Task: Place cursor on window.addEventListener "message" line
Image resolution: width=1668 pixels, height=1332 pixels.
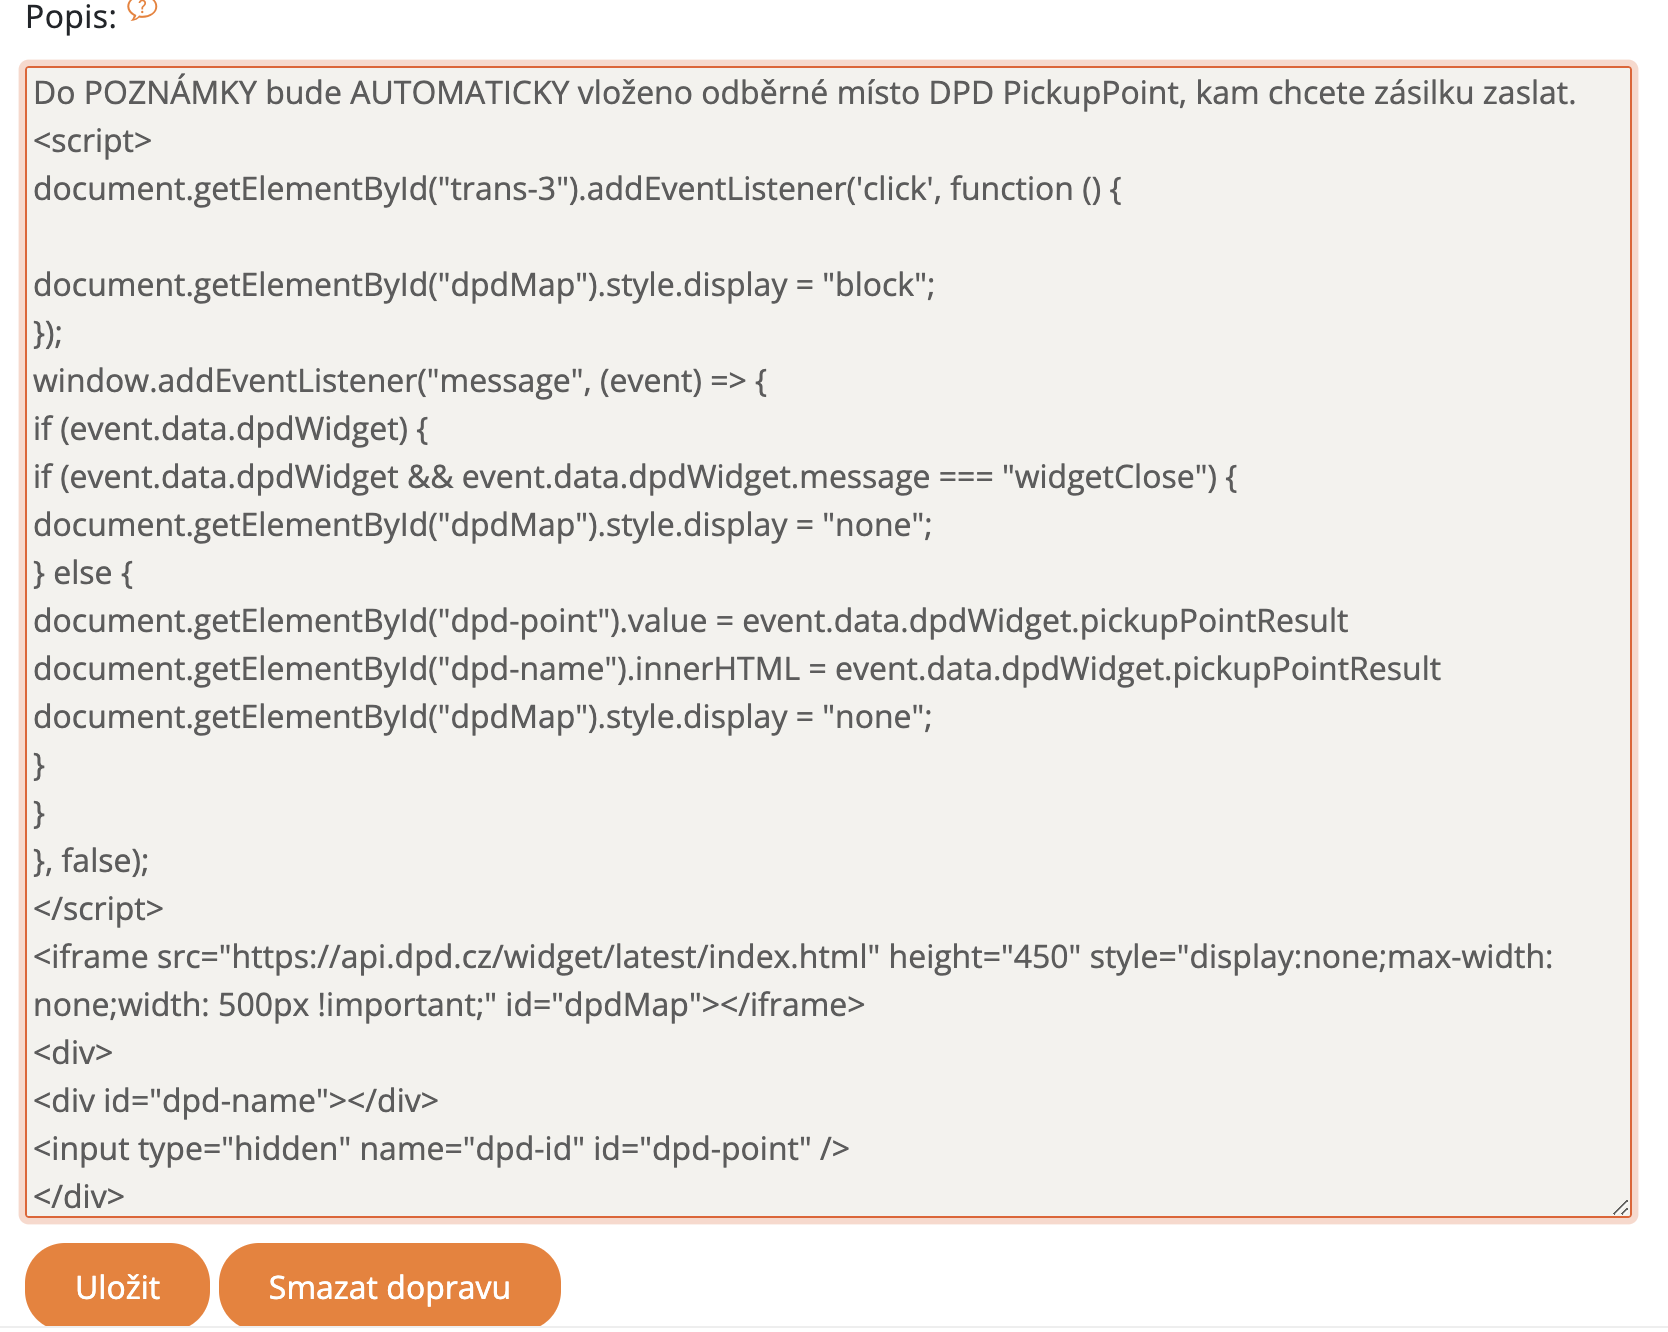Action: click(400, 381)
